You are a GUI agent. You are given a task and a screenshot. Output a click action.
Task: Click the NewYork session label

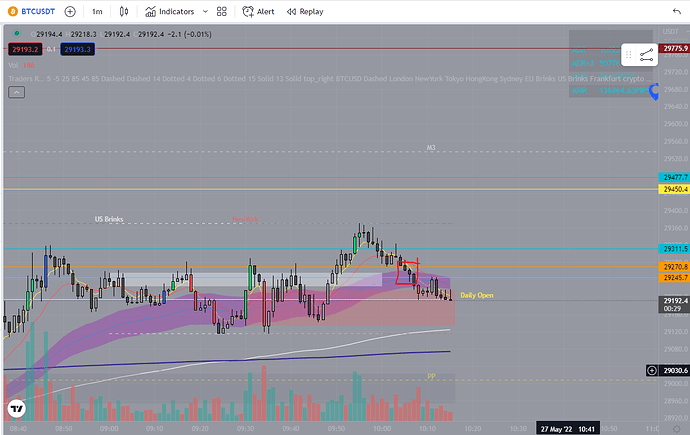[x=245, y=219]
